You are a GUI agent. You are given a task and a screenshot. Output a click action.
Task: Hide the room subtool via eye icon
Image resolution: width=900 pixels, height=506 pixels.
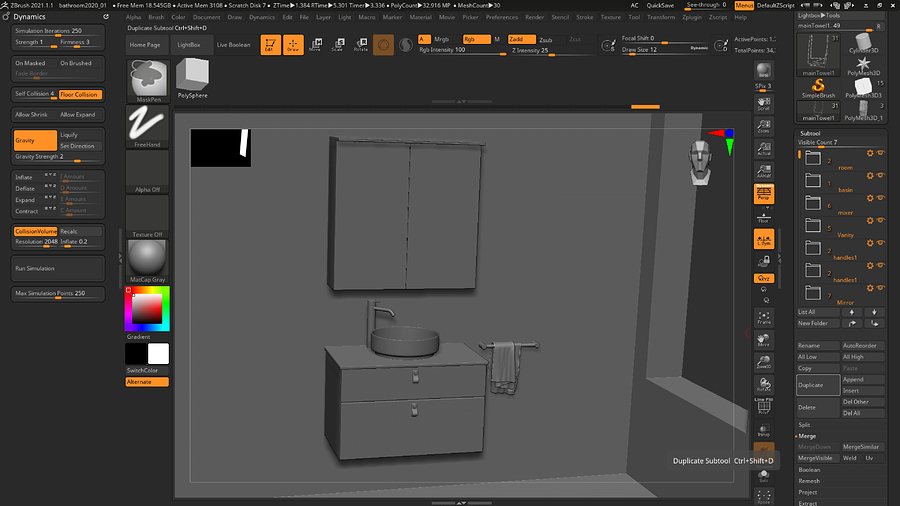coord(880,153)
